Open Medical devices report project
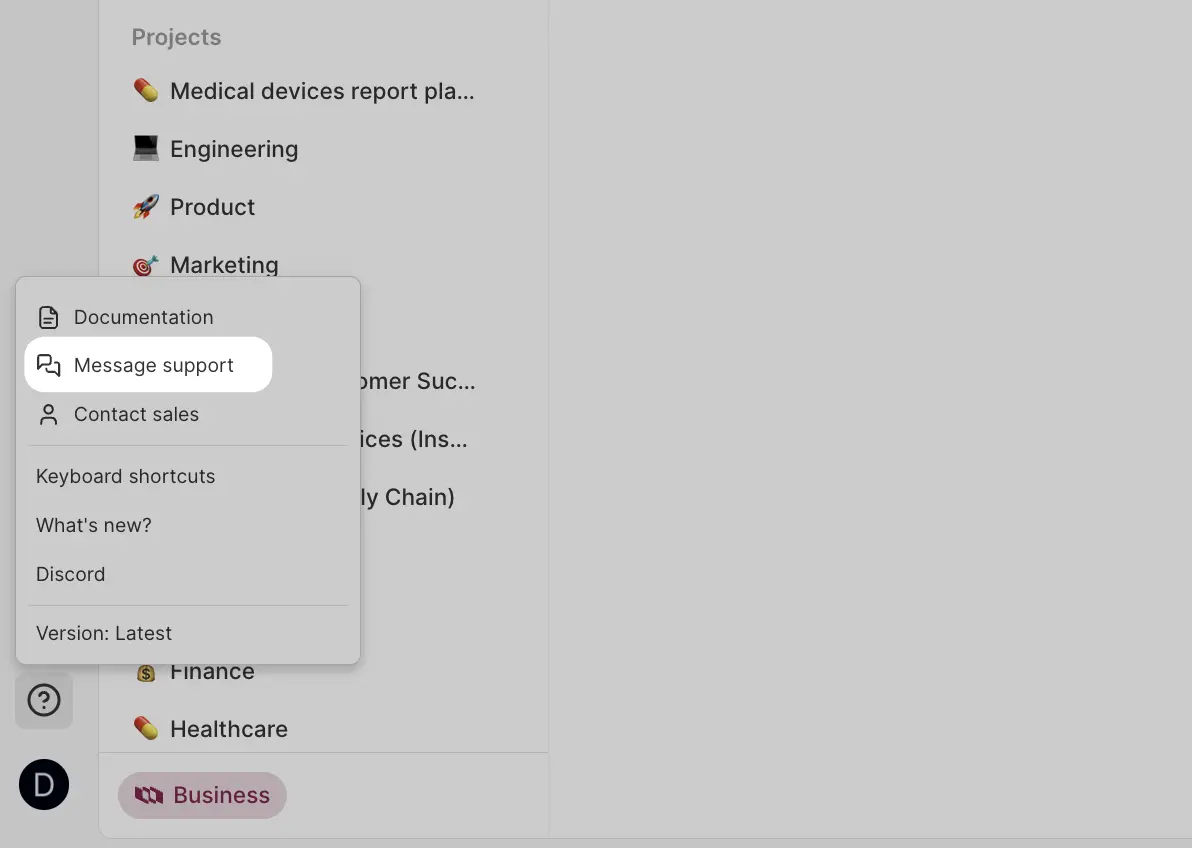1192x848 pixels. (321, 91)
